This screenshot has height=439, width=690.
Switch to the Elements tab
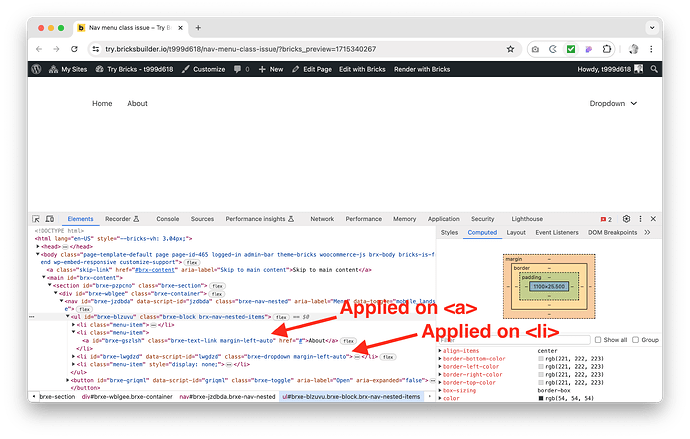tap(81, 219)
